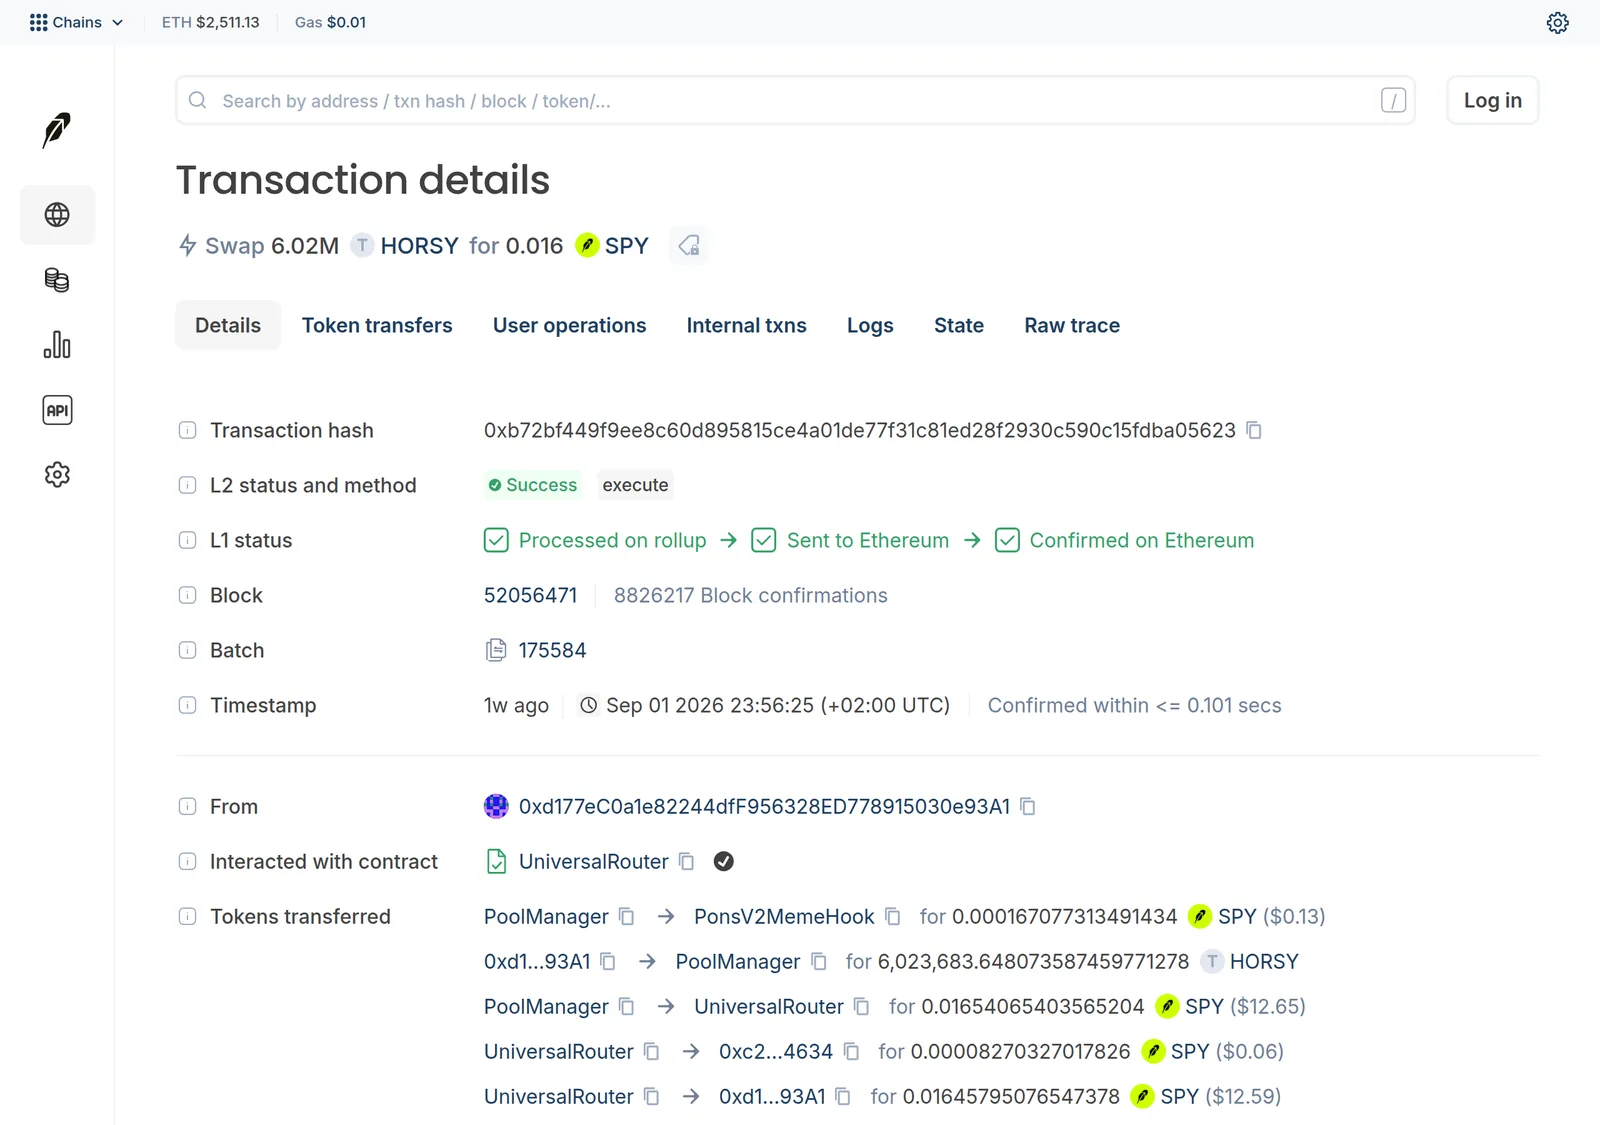Switch to Token transfers tab
This screenshot has height=1125, width=1600.
(377, 325)
